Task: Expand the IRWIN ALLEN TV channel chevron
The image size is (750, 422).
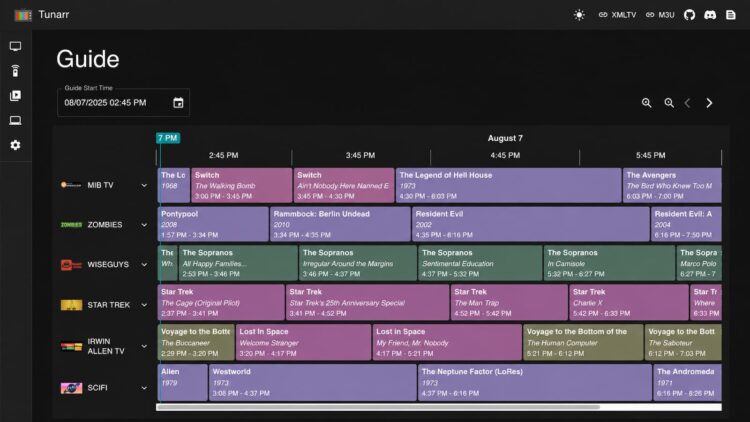Action: coord(144,346)
